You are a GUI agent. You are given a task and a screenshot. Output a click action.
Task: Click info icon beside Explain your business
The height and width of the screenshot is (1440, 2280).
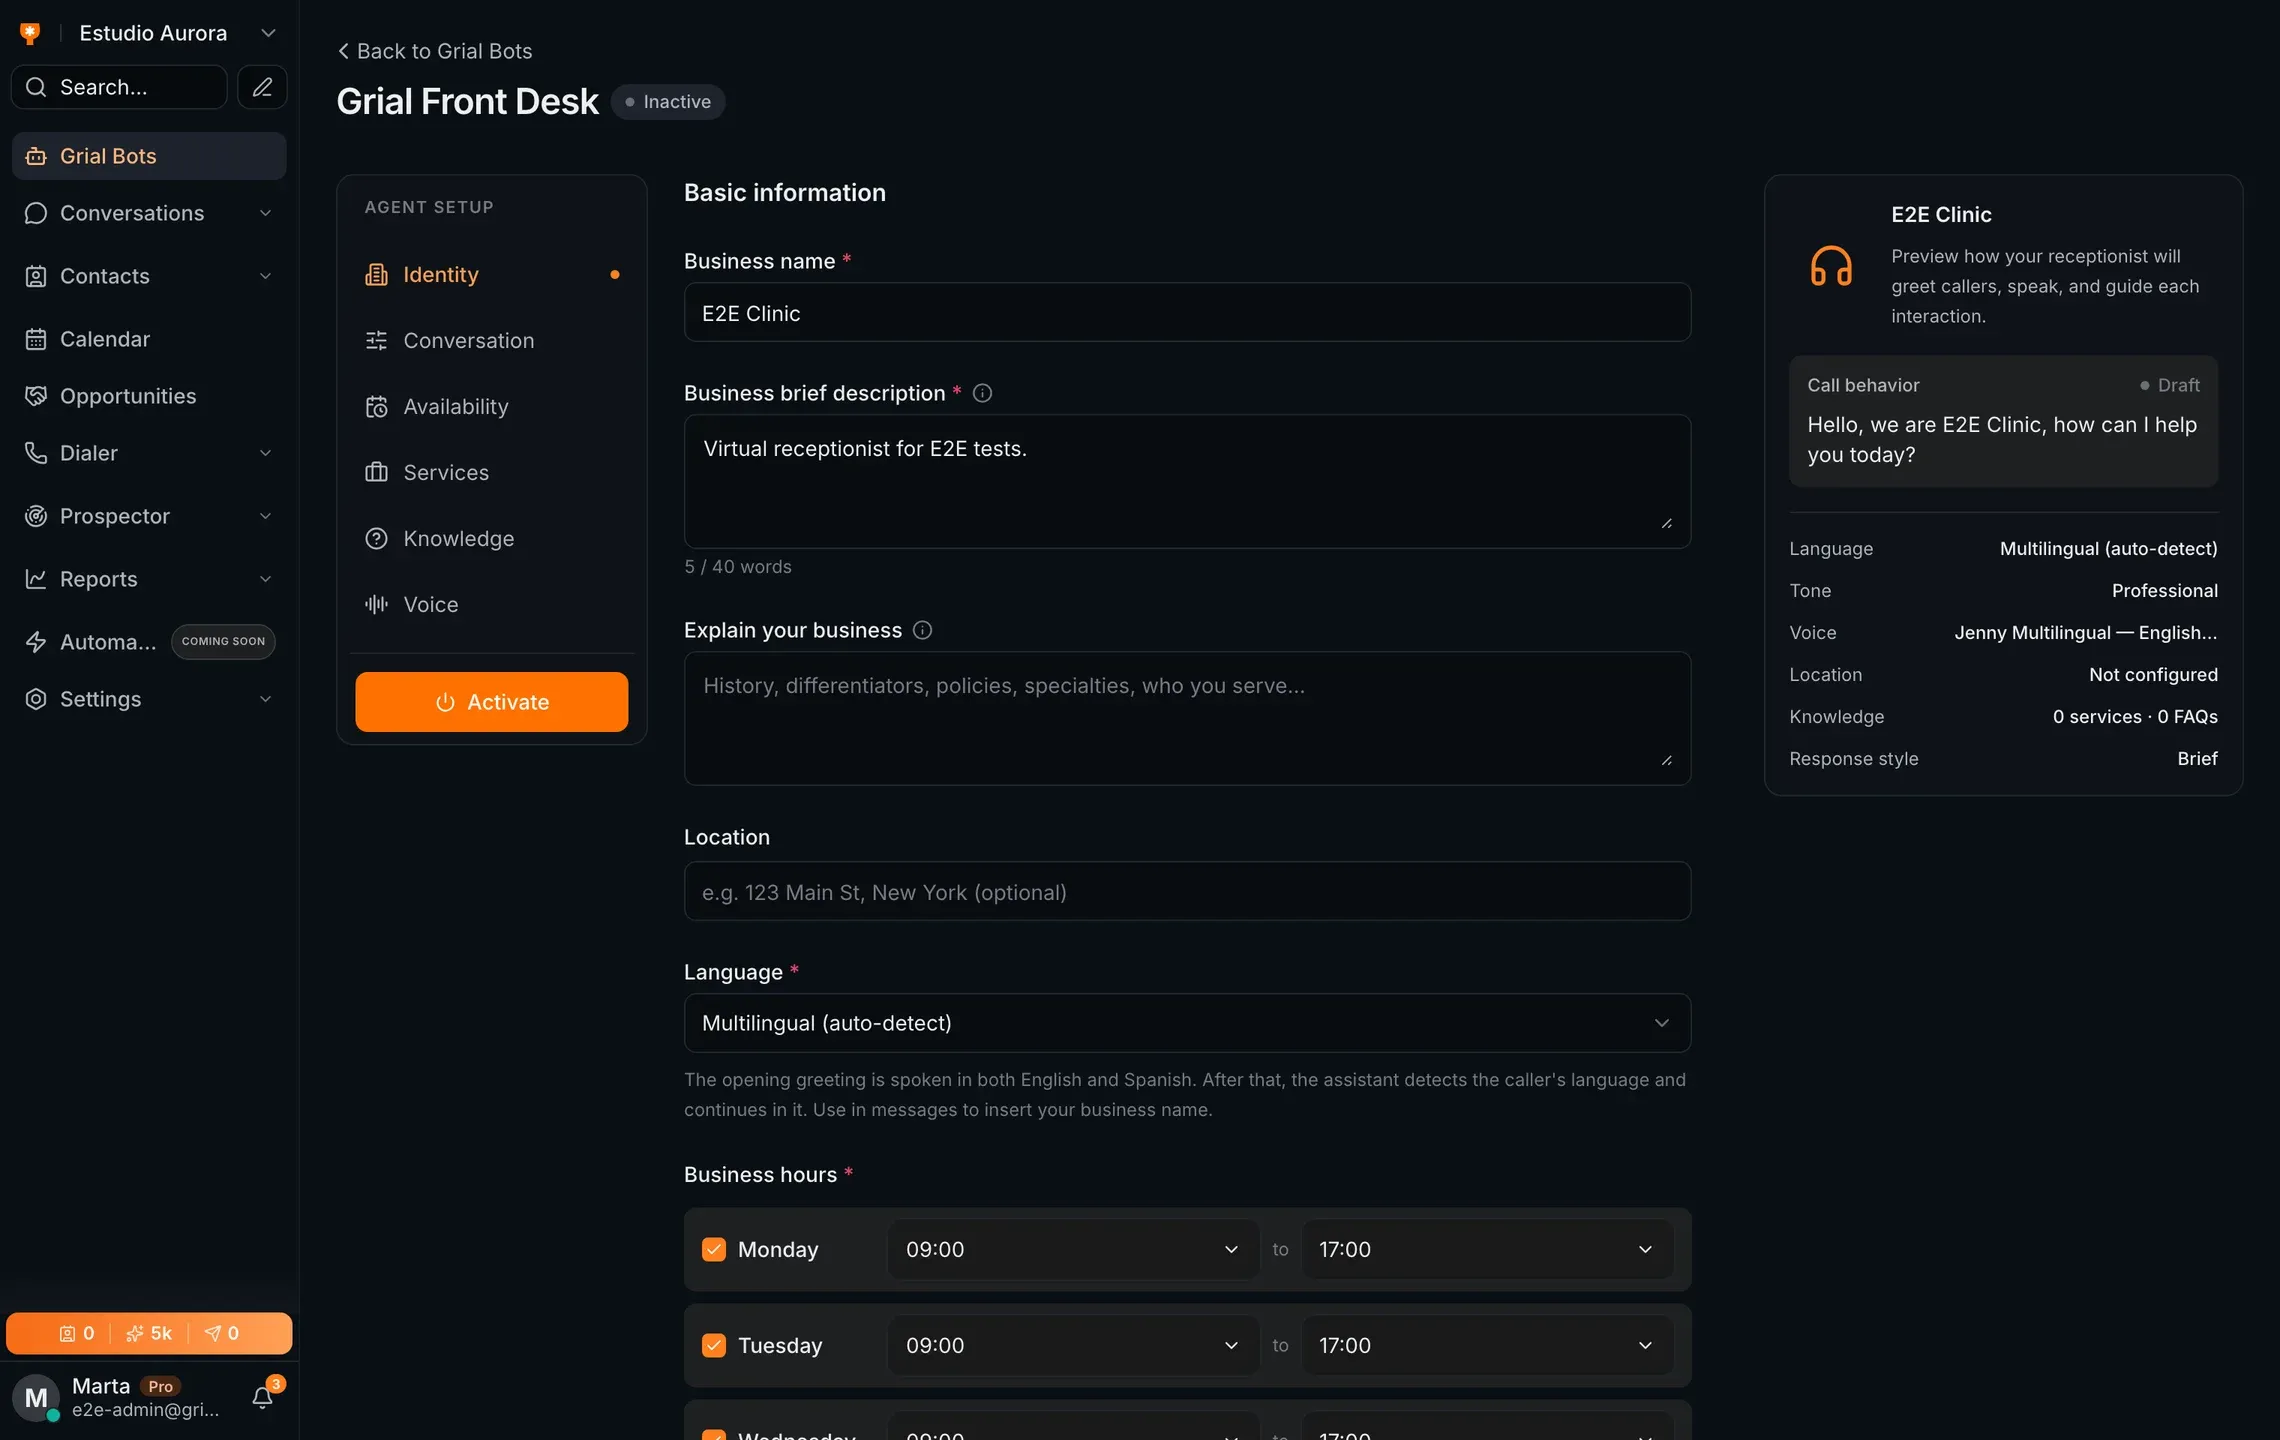[x=922, y=630]
